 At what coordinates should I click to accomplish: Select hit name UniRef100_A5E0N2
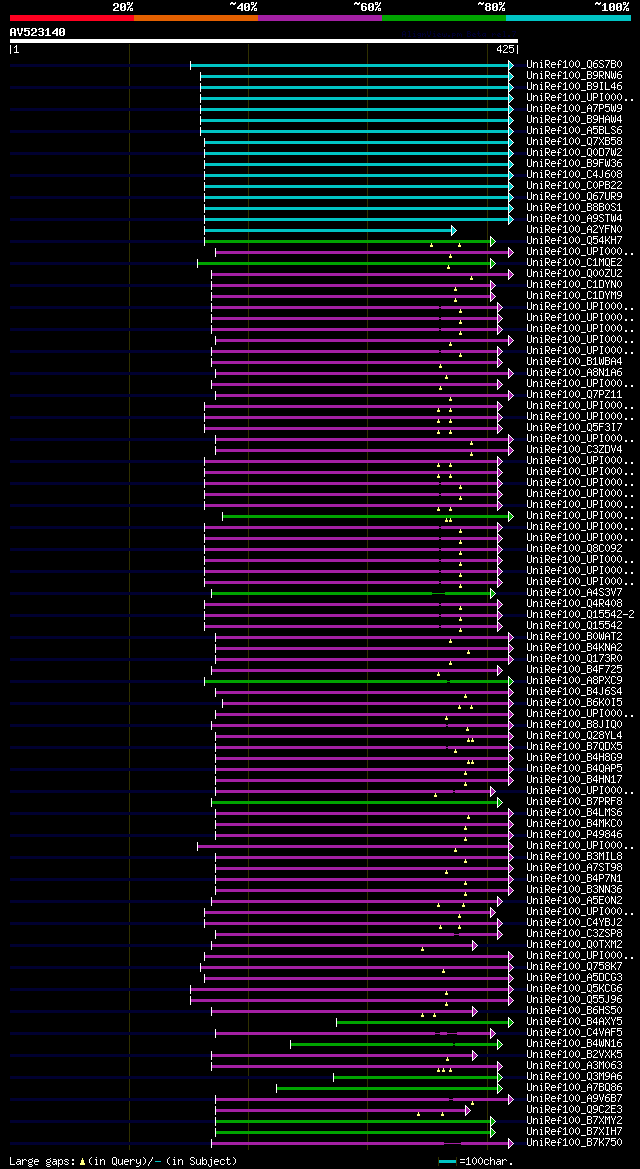click(x=574, y=901)
